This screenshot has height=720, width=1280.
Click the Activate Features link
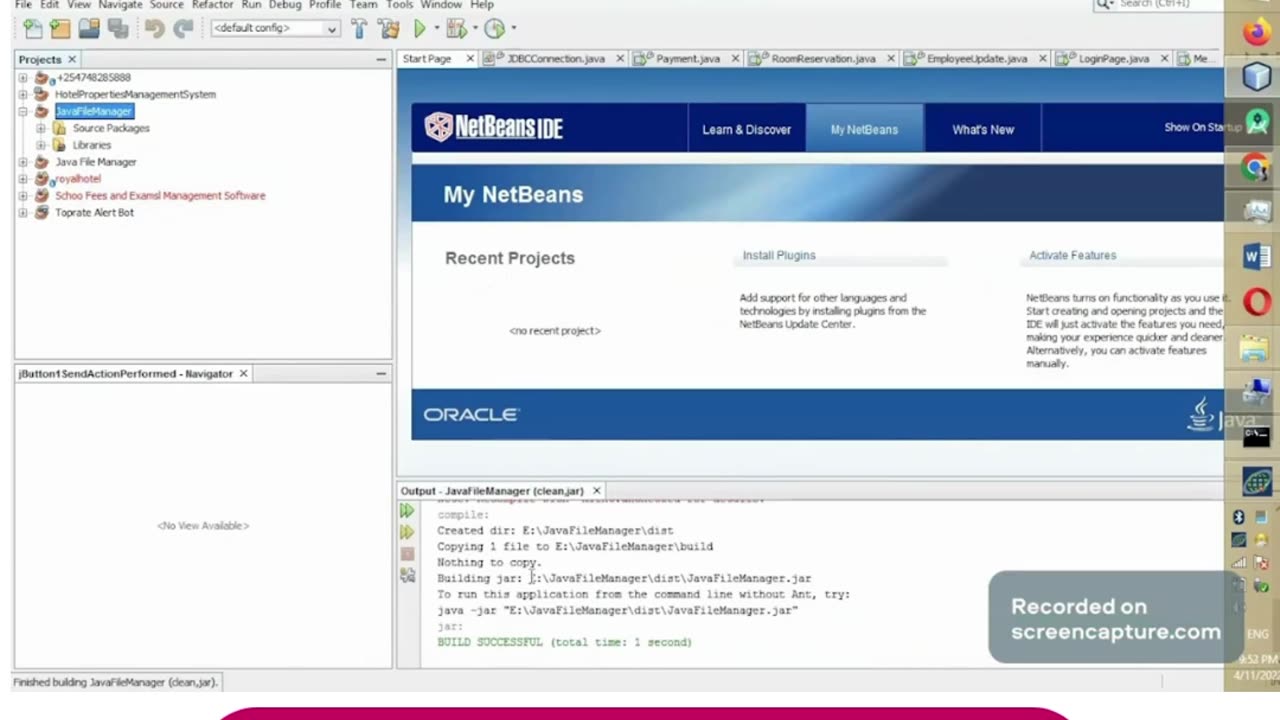[1072, 255]
